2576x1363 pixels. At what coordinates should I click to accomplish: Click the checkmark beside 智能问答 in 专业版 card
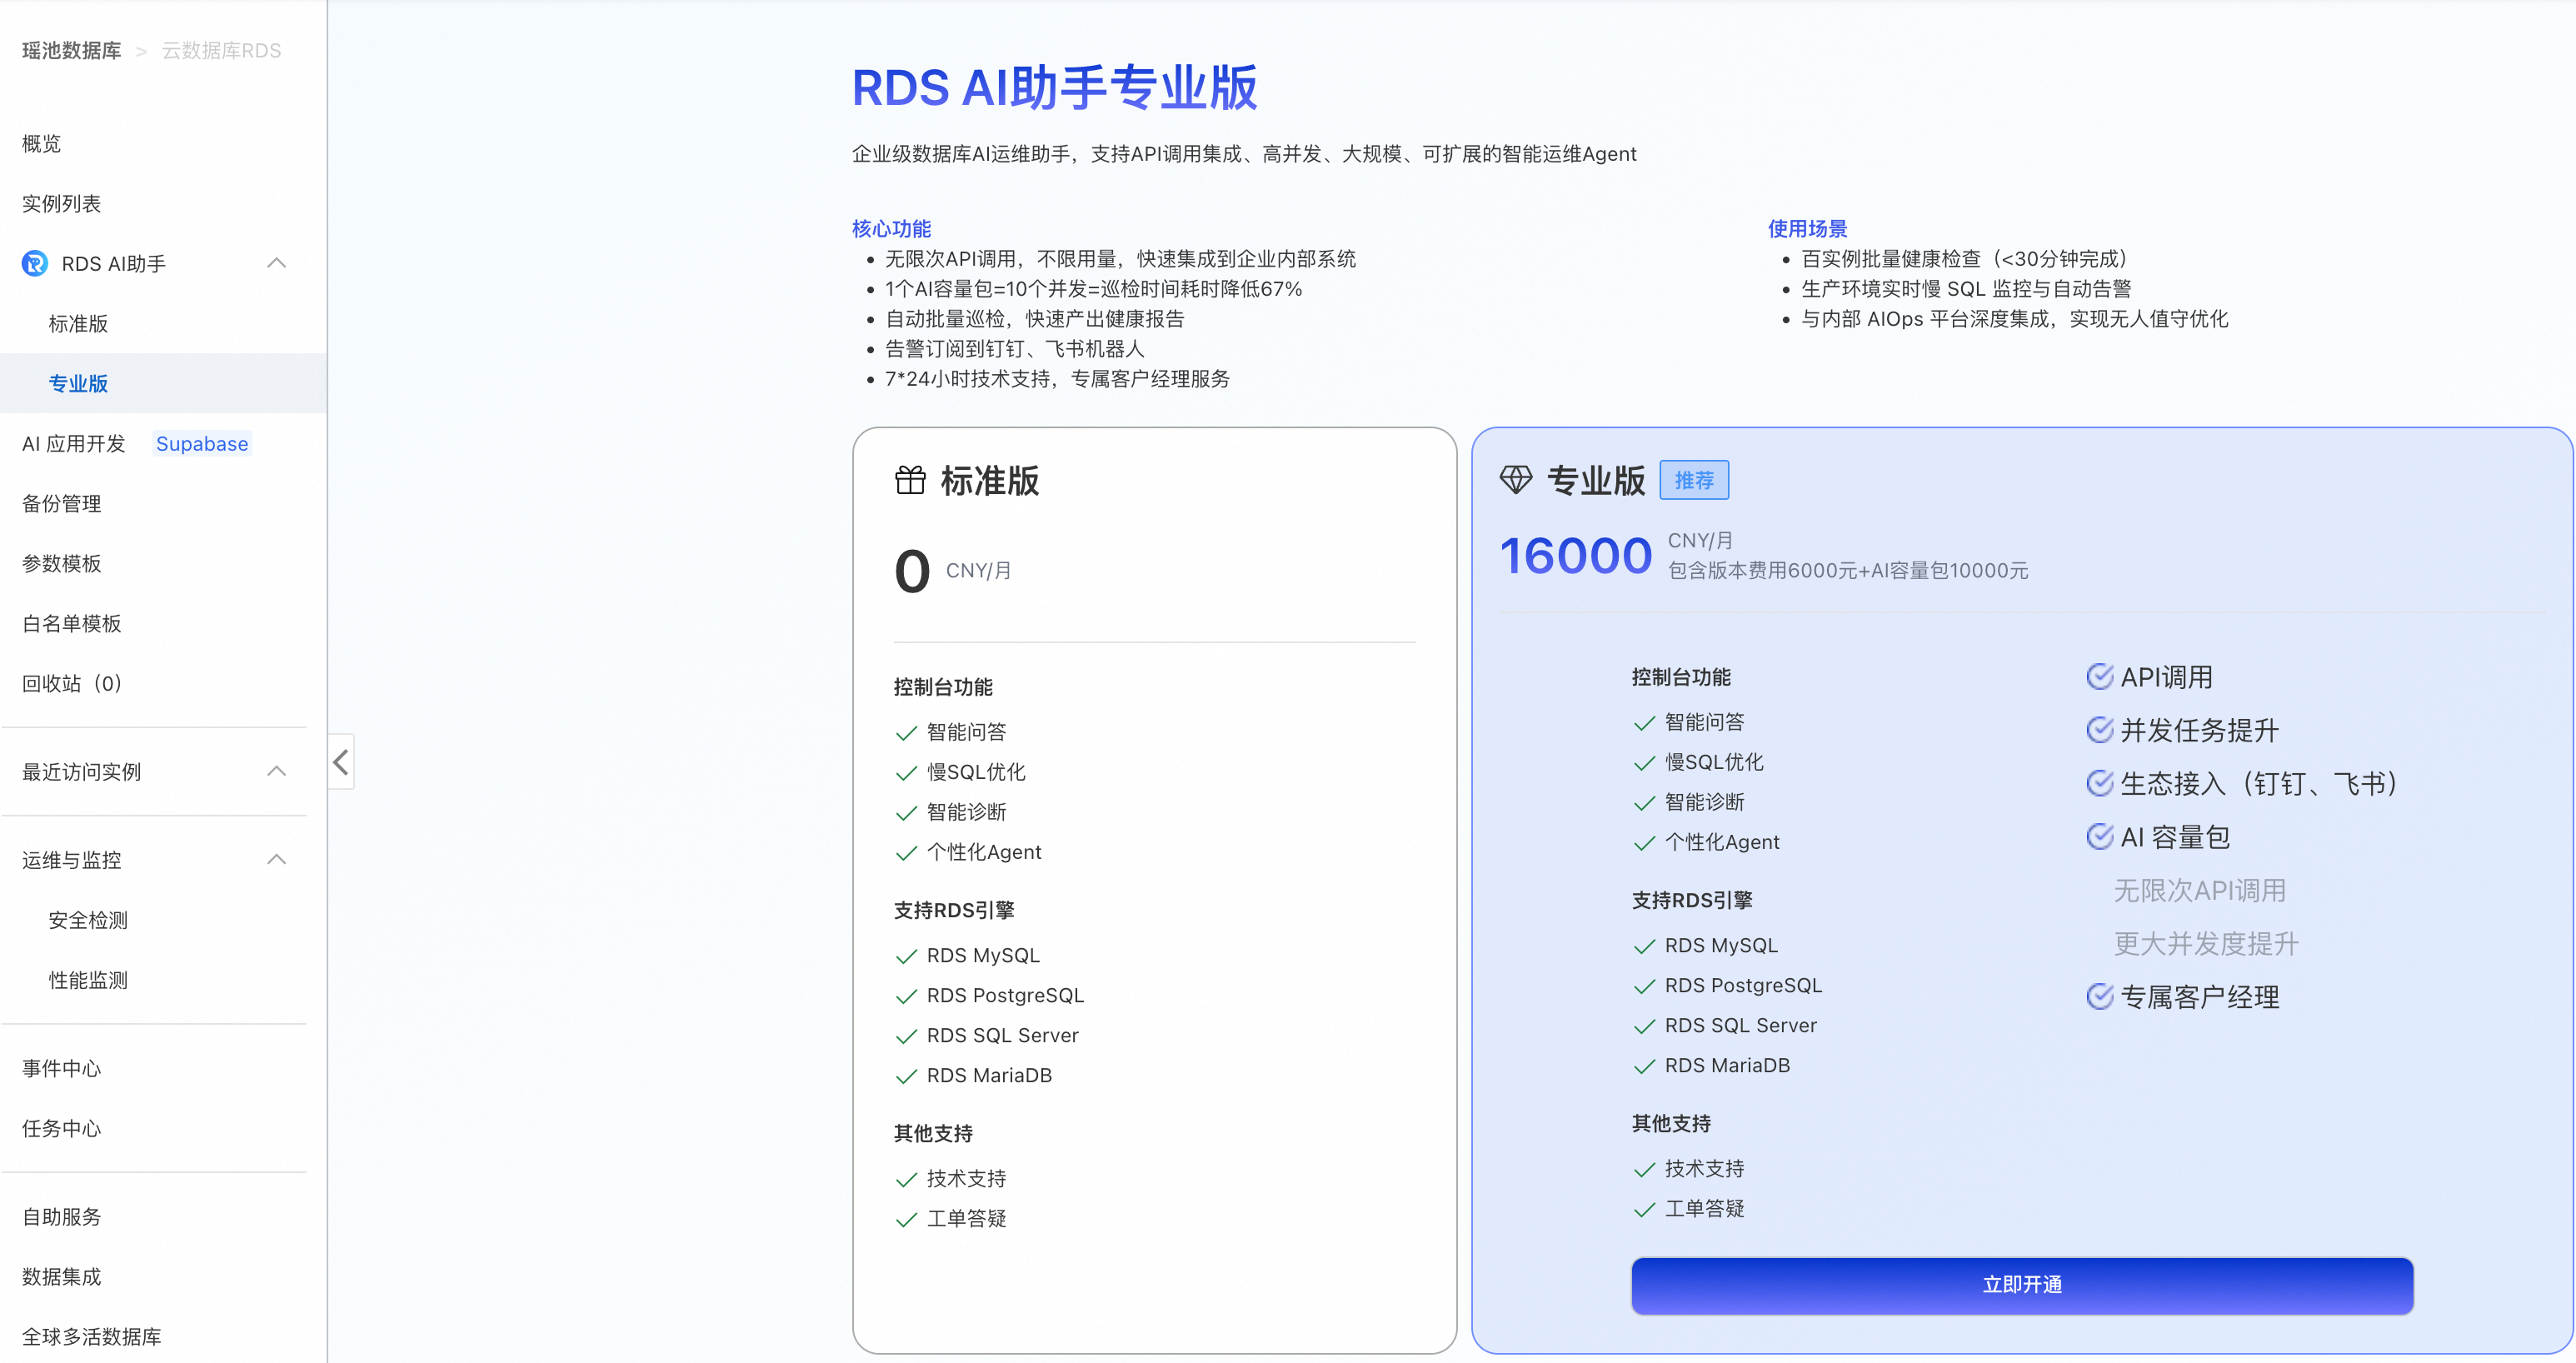coord(1644,723)
